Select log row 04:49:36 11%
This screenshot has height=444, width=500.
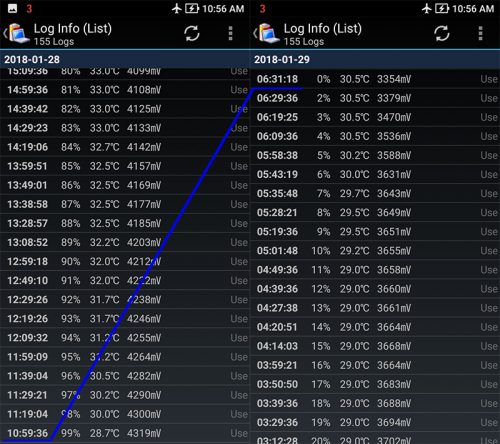pyautogui.click(x=375, y=270)
